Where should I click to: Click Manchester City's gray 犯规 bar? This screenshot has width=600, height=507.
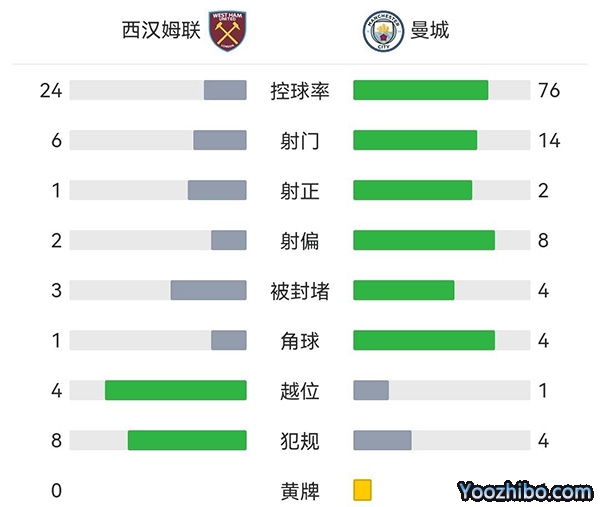[382, 441]
